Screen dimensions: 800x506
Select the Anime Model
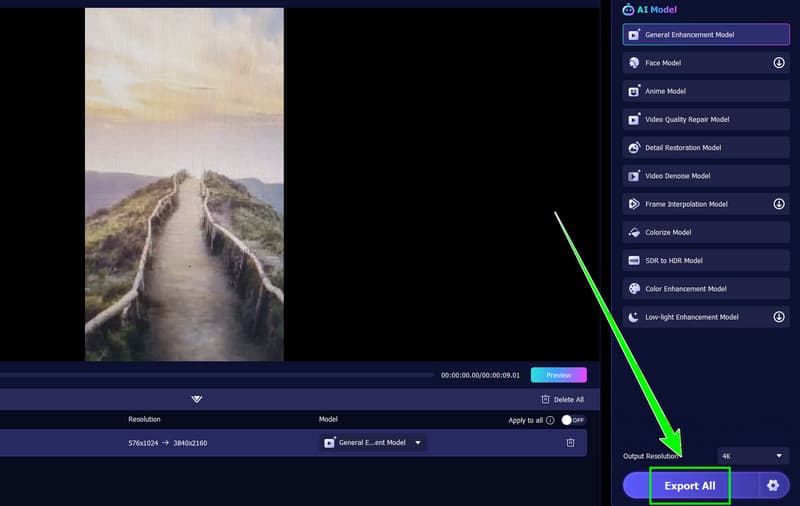[706, 91]
